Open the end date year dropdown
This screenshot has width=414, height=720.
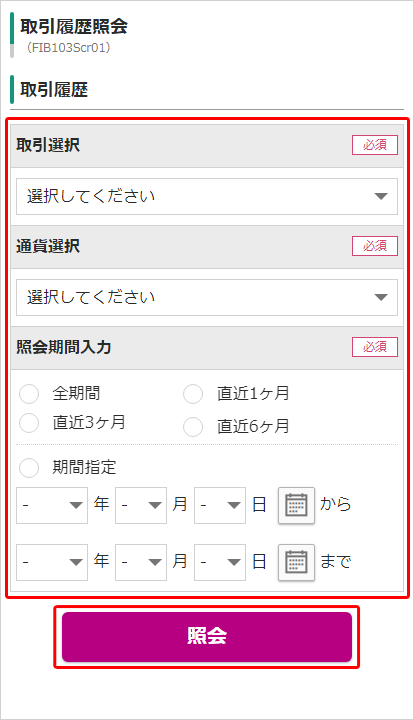pyautogui.click(x=52, y=562)
